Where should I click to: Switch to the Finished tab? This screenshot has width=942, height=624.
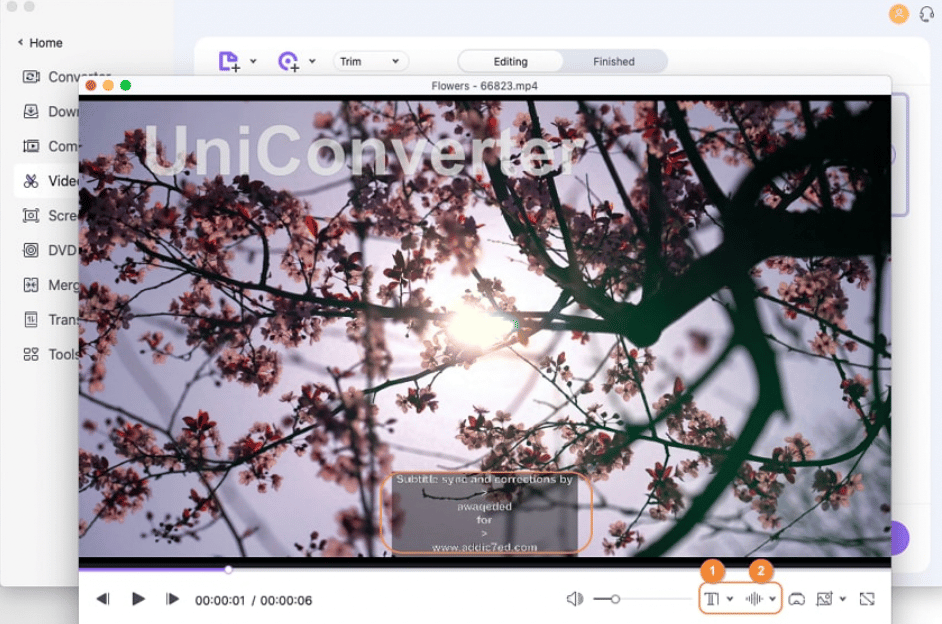(x=614, y=61)
